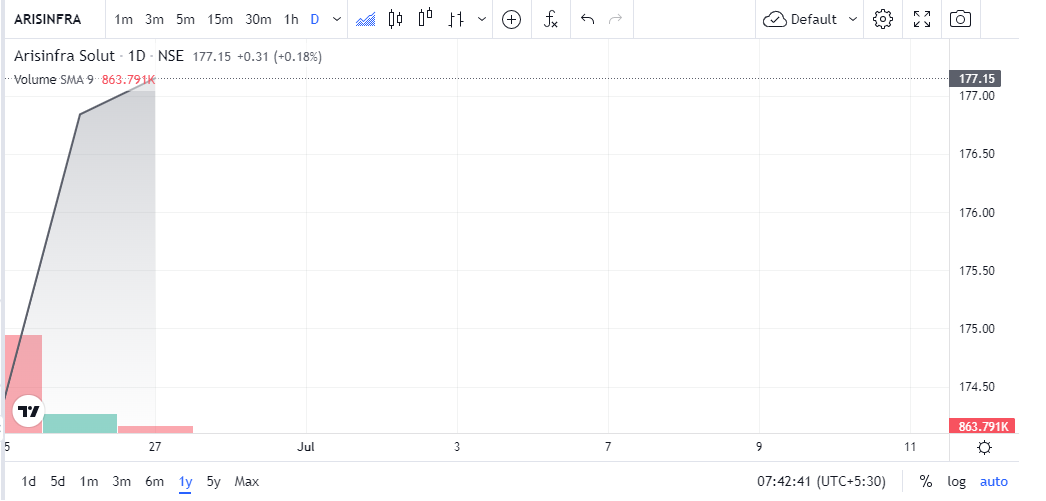Redo the last chart action
The image size is (1046, 501).
point(616,19)
